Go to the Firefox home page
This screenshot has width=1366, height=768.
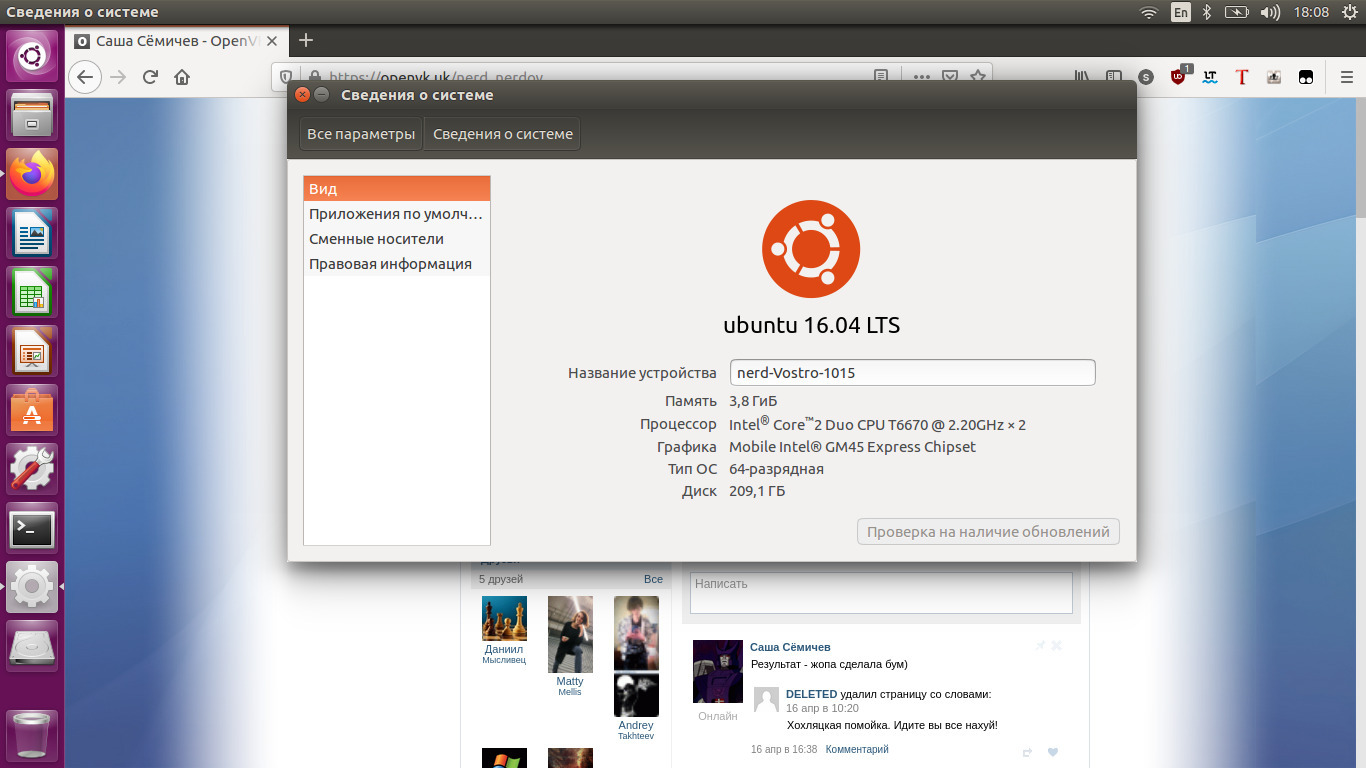coord(182,77)
